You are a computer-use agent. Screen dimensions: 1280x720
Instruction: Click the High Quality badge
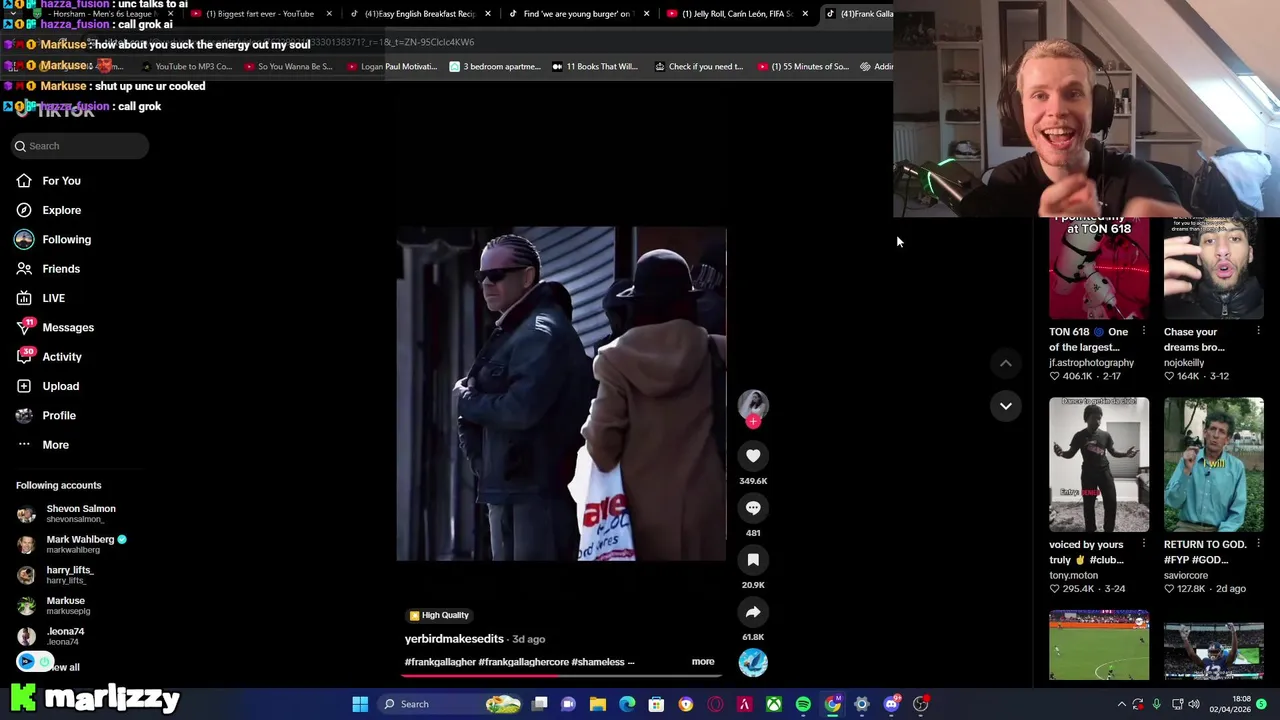(439, 615)
